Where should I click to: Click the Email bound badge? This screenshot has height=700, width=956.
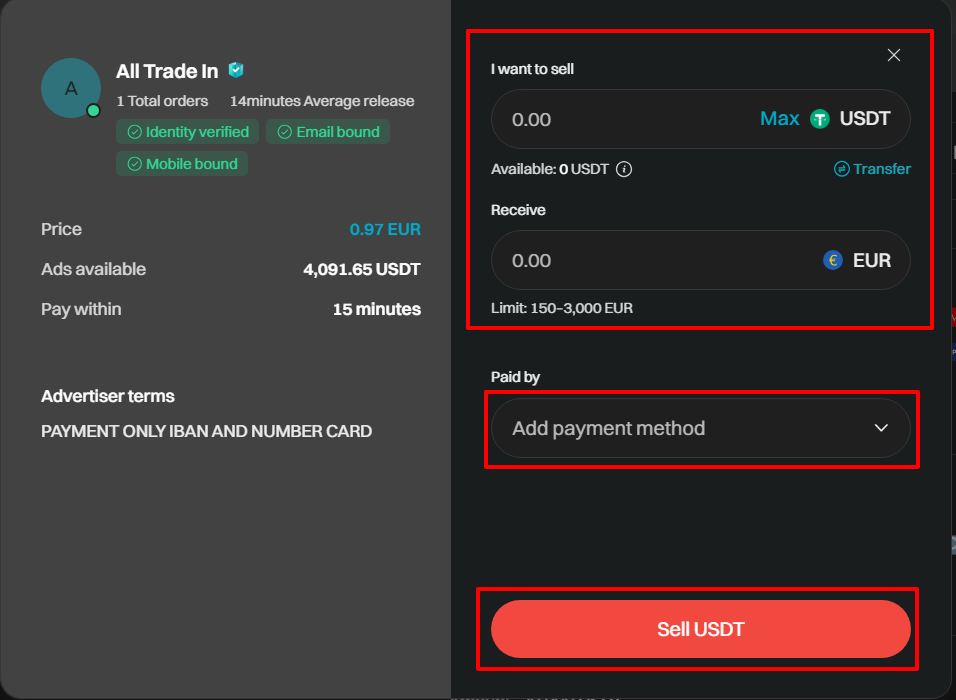(328, 132)
